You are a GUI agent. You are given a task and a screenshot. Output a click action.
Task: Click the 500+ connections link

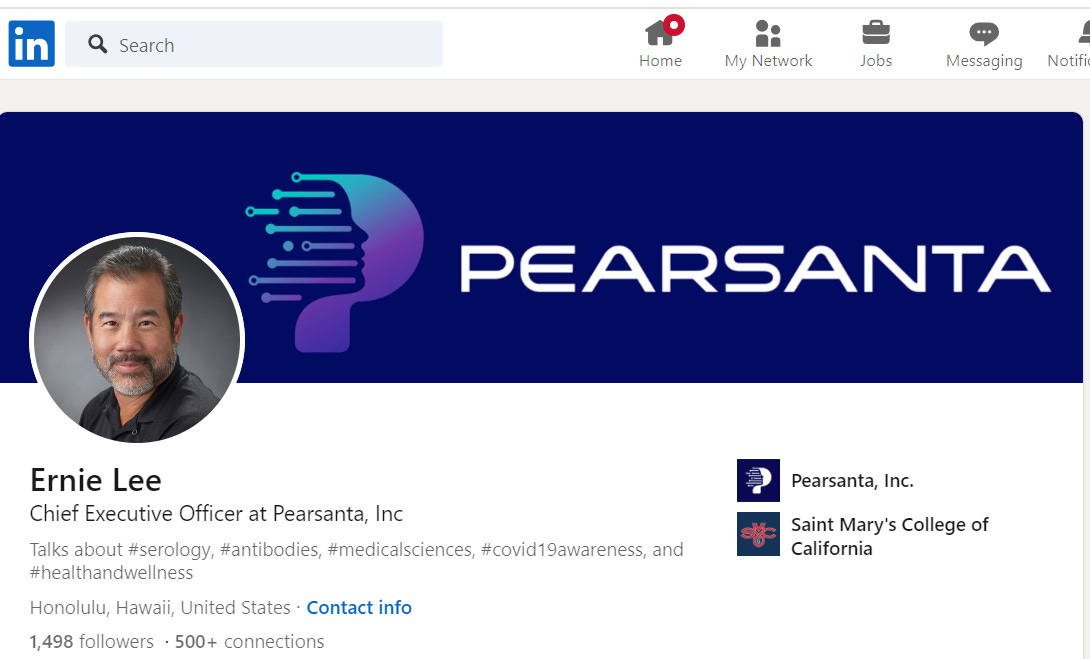pyautogui.click(x=250, y=641)
